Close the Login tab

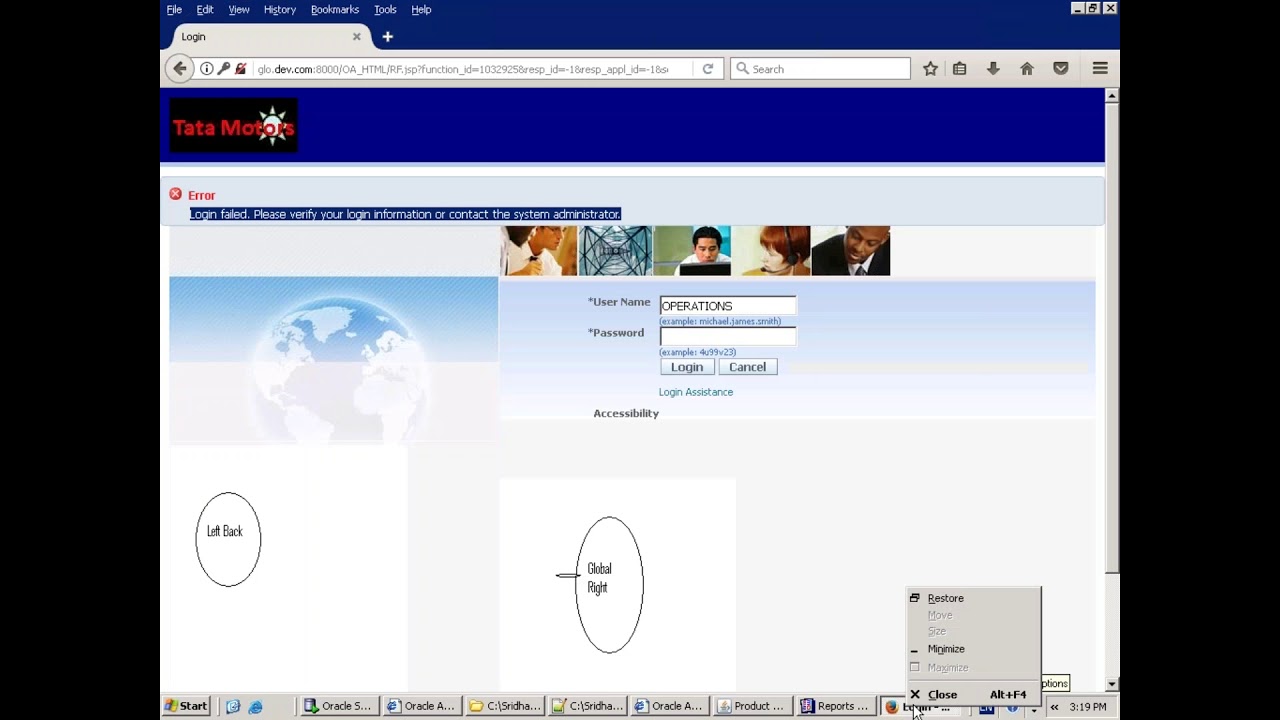point(356,37)
